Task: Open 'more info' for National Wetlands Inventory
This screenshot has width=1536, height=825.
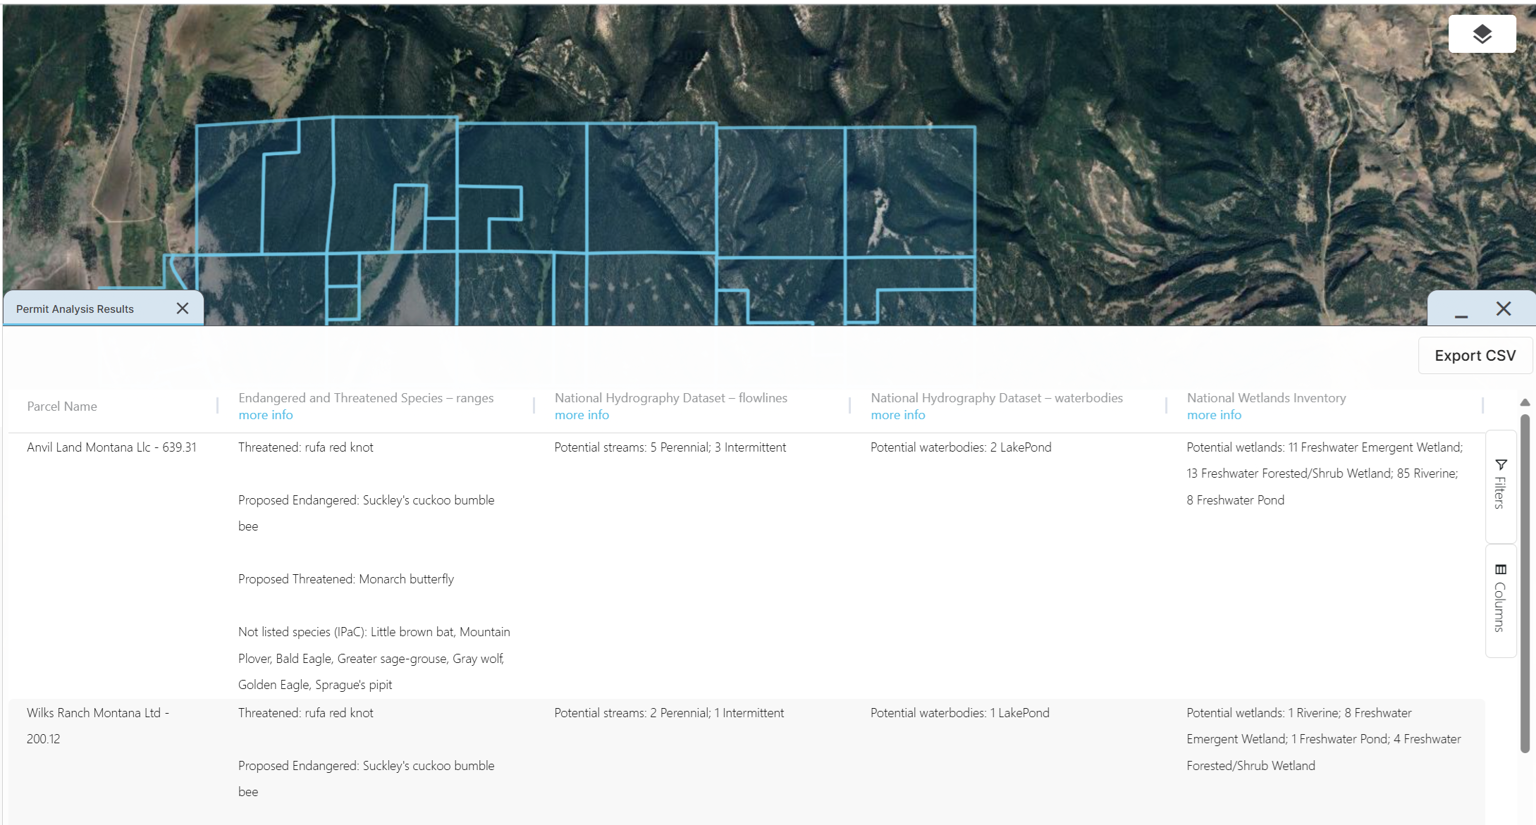Action: [x=1213, y=414]
